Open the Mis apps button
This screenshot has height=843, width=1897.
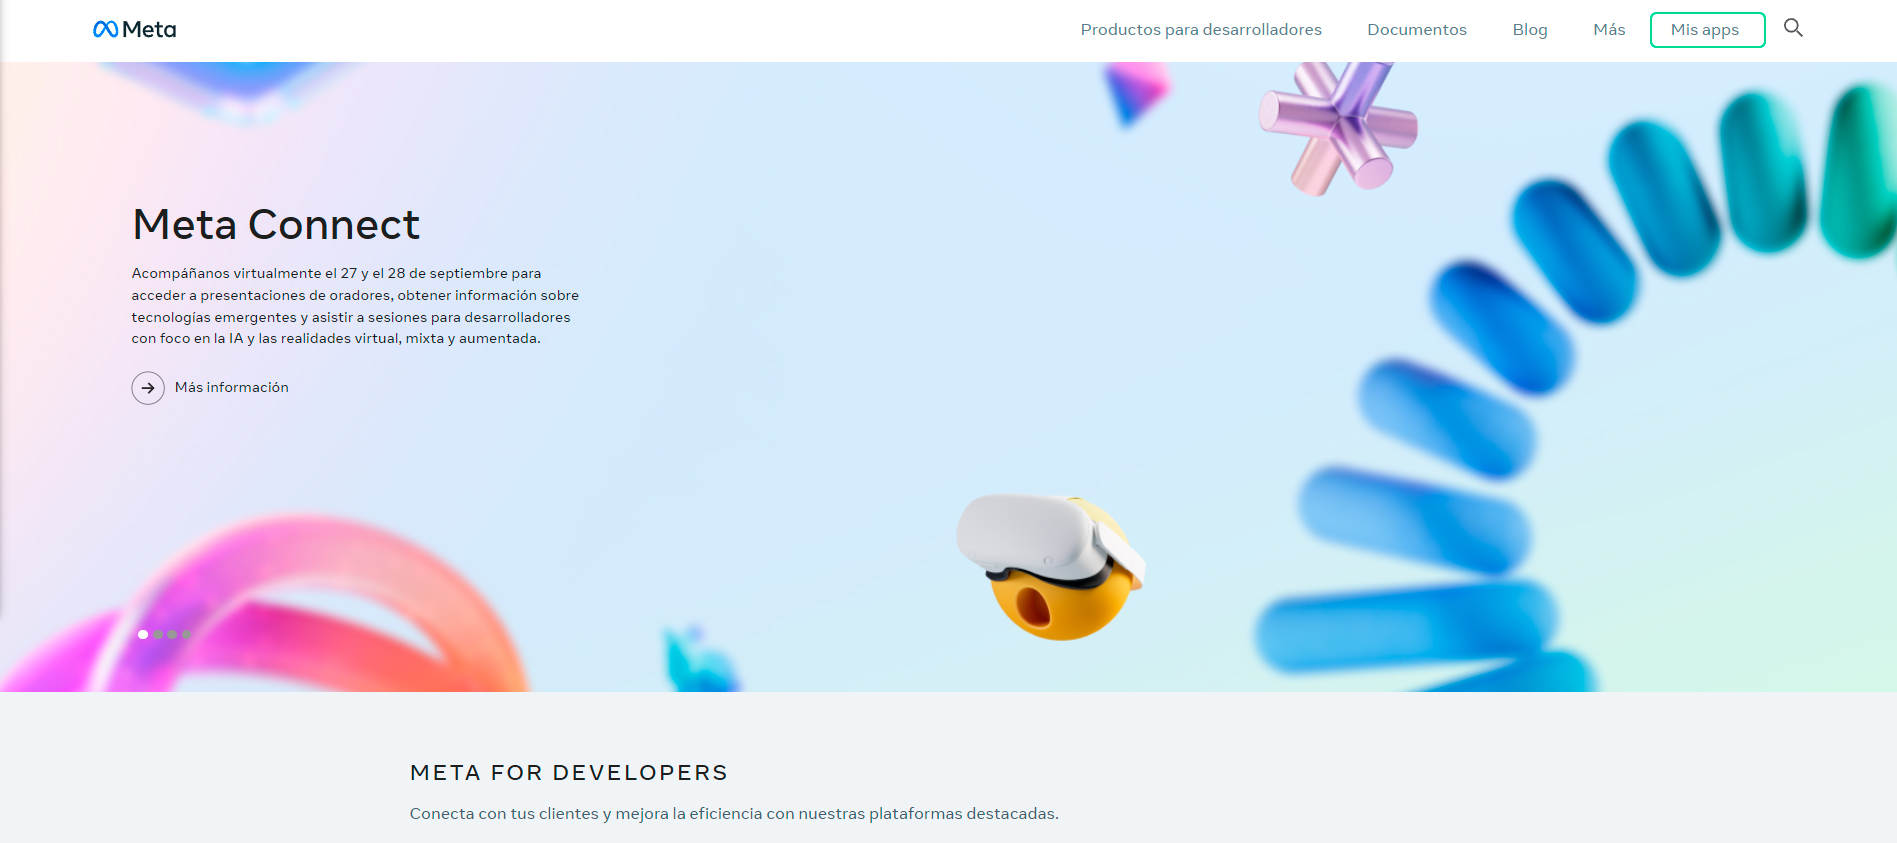(1706, 30)
